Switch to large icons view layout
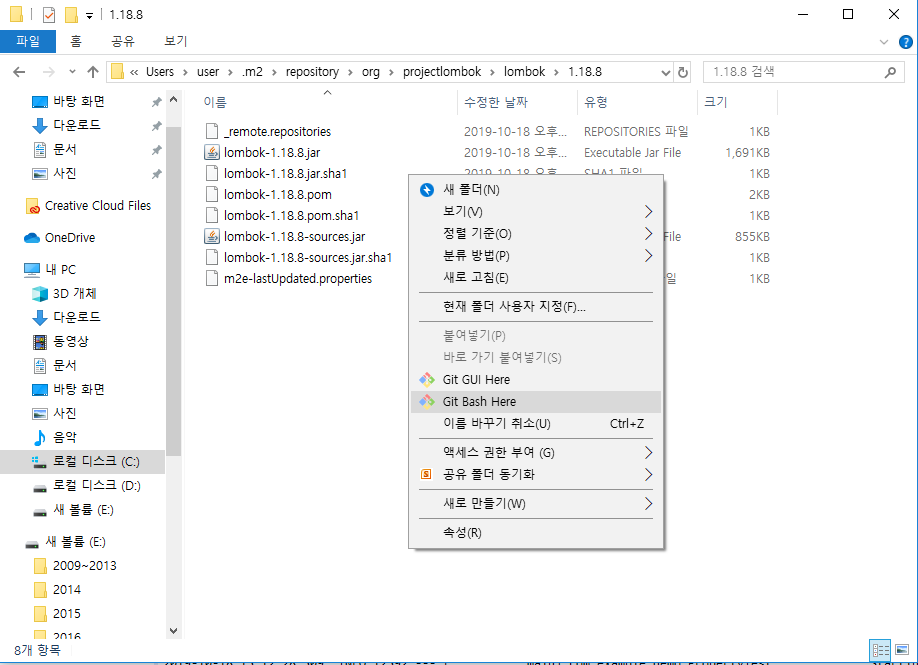This screenshot has height=665, width=918. tap(902, 650)
